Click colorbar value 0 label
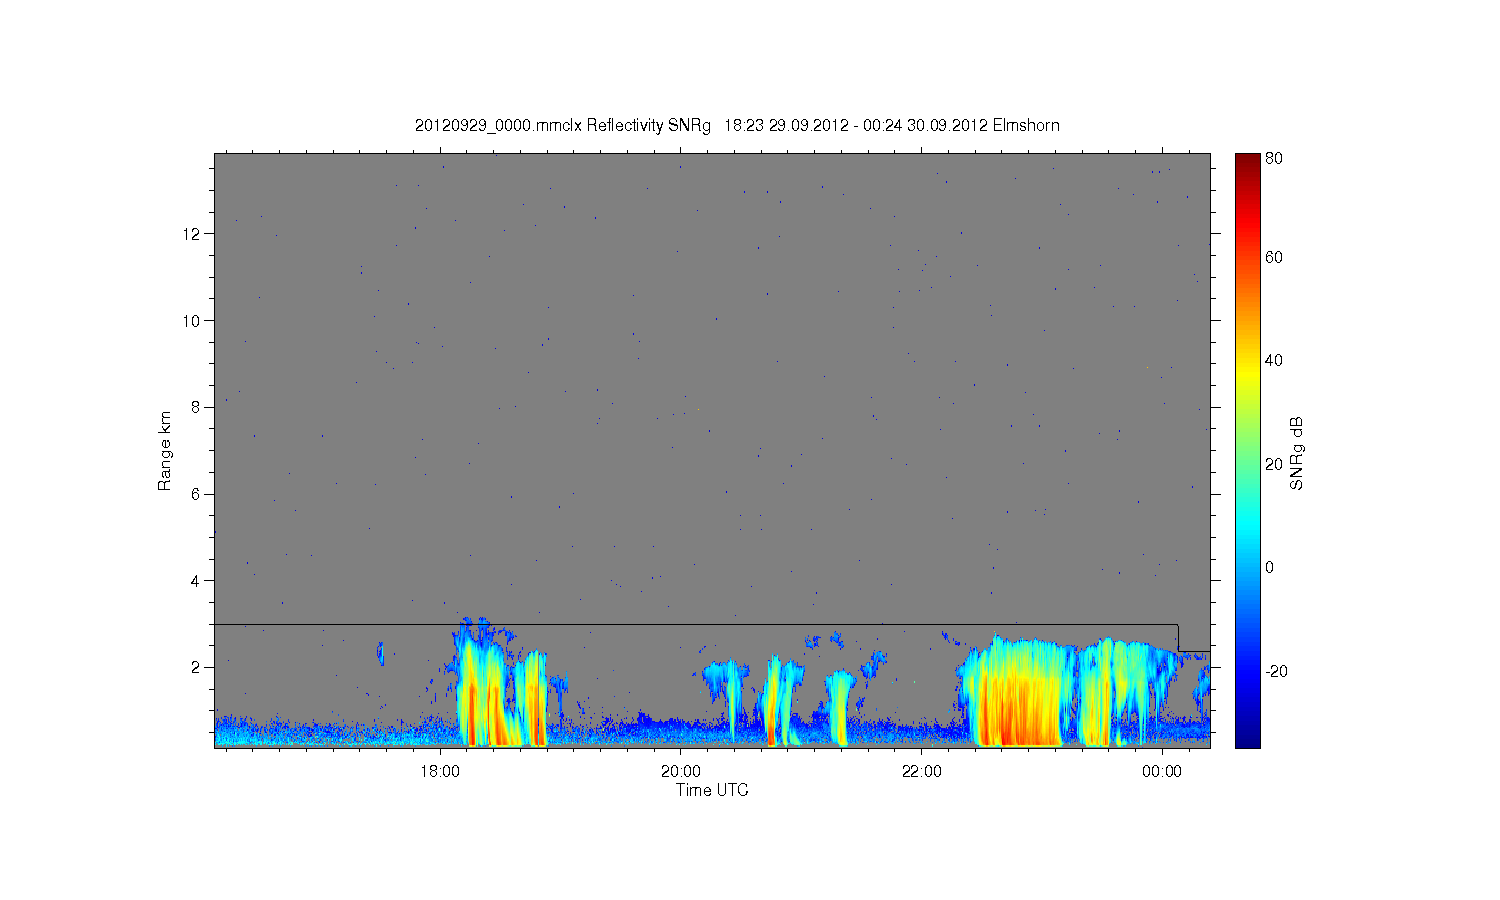The image size is (1500, 900). 1269,567
